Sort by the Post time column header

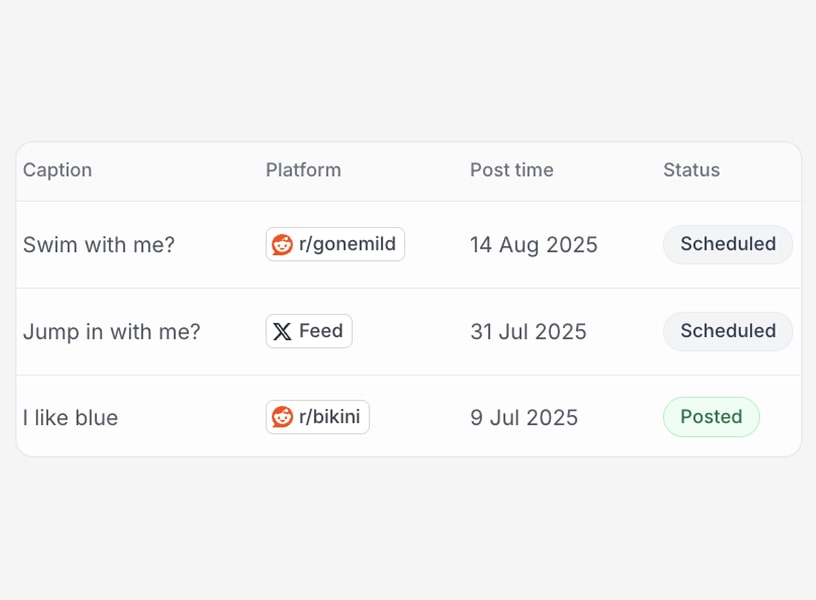click(511, 170)
